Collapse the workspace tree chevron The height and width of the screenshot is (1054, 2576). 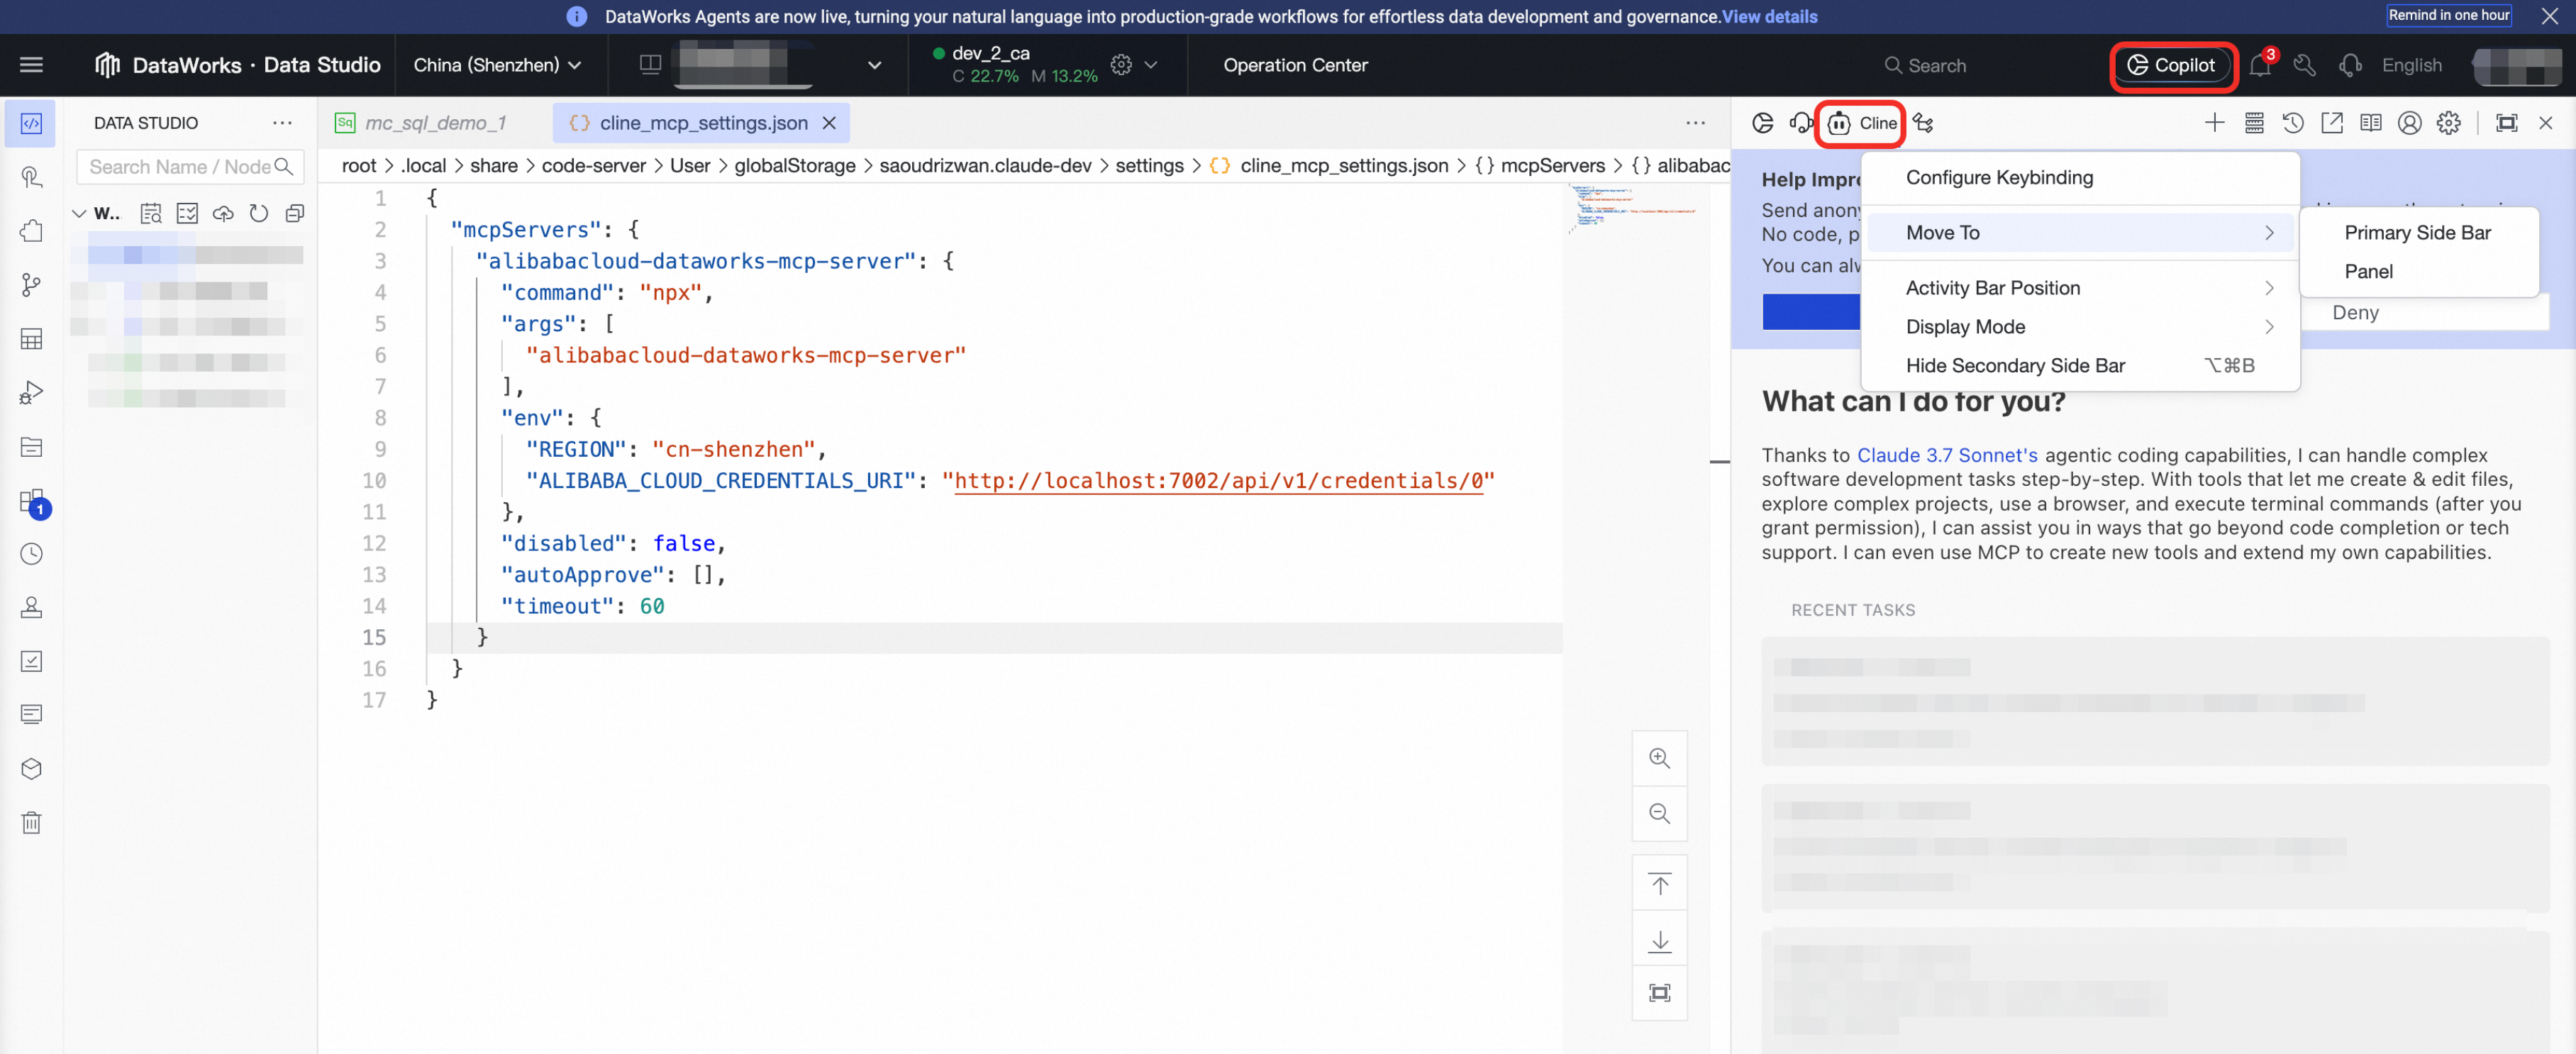tap(79, 213)
